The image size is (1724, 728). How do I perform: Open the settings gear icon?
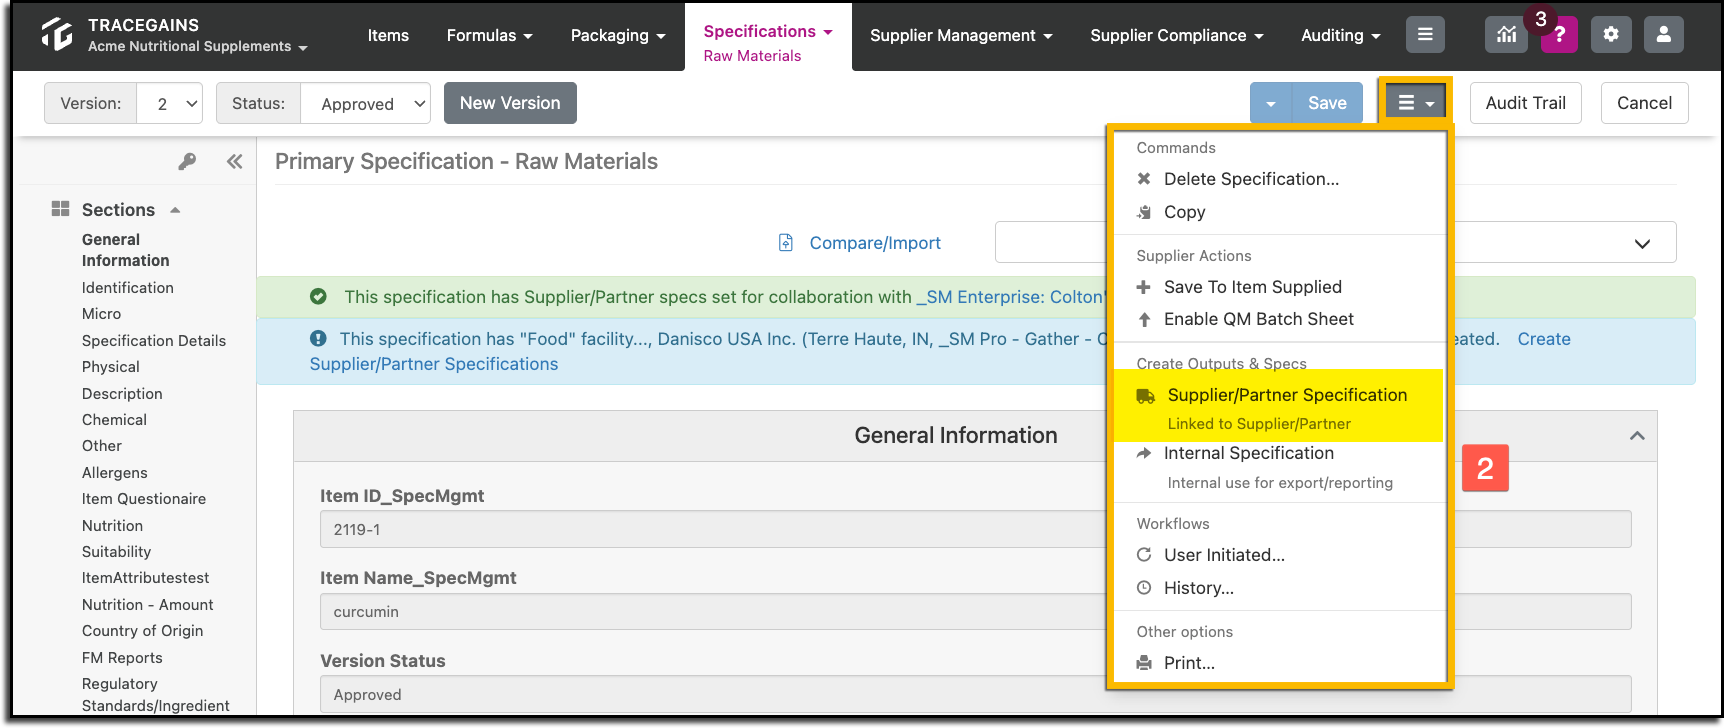pos(1611,35)
